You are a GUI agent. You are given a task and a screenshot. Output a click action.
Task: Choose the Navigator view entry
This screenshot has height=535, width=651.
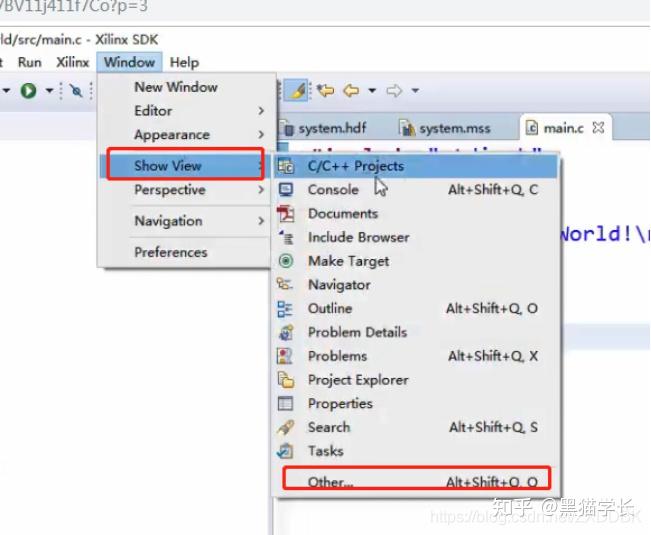(x=416, y=285)
